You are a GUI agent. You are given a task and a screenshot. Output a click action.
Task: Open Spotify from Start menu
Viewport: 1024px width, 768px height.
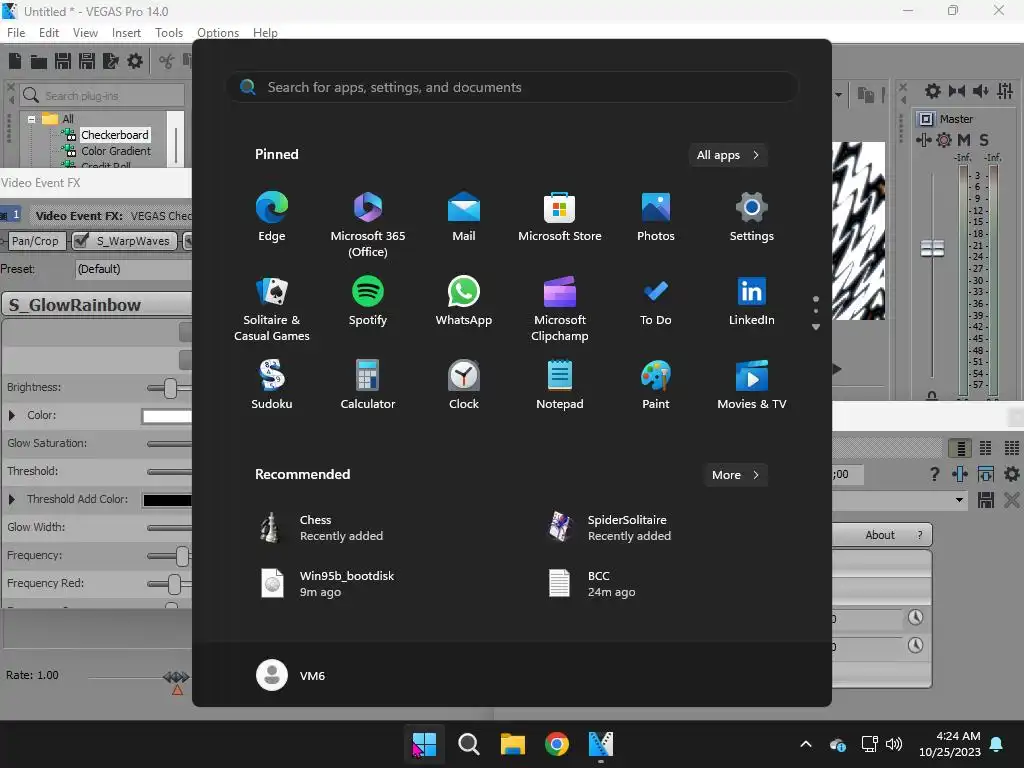368,301
